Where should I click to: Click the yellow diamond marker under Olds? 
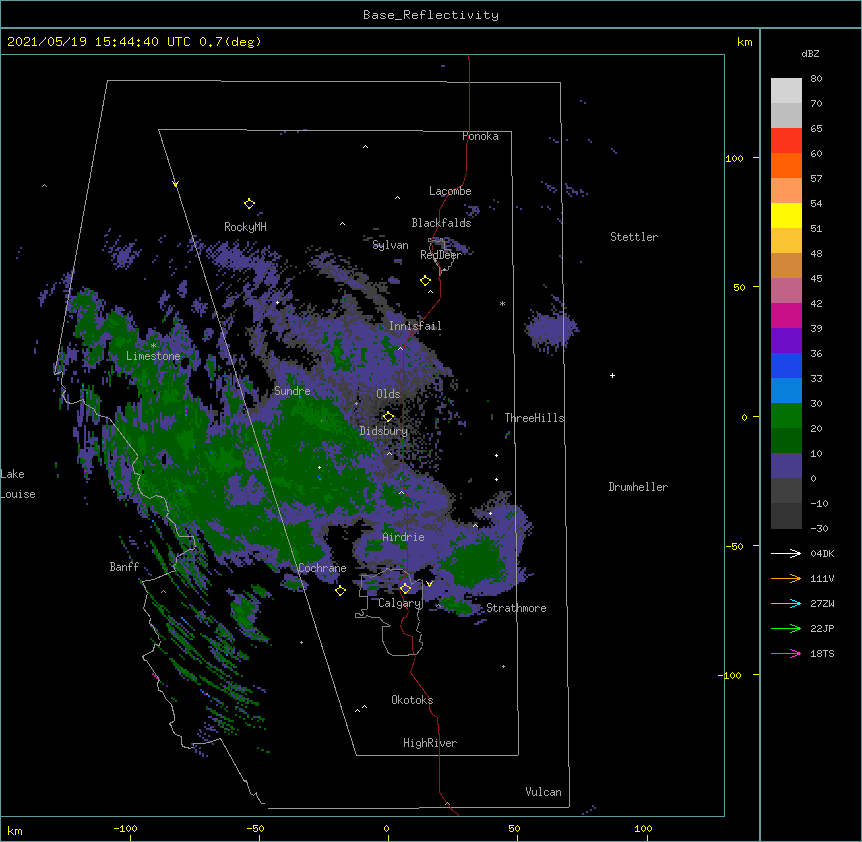pyautogui.click(x=389, y=416)
